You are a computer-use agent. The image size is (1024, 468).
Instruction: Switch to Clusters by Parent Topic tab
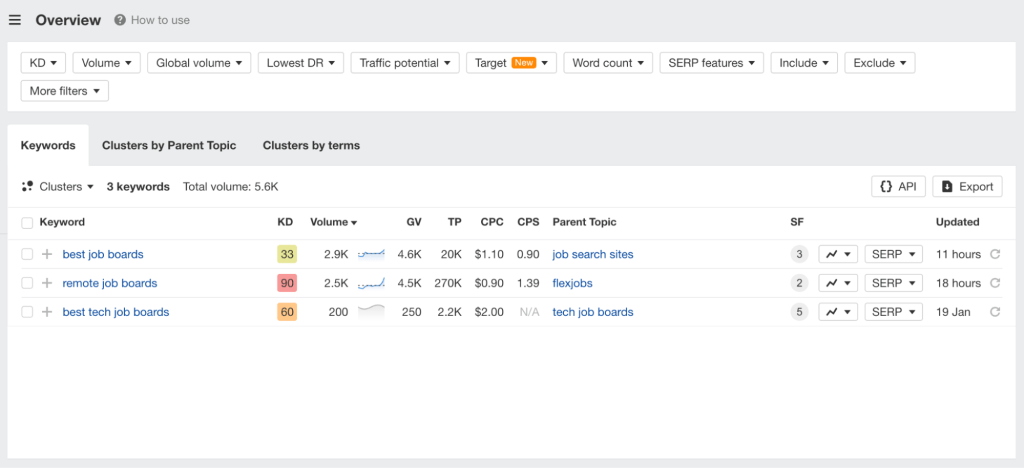point(169,145)
